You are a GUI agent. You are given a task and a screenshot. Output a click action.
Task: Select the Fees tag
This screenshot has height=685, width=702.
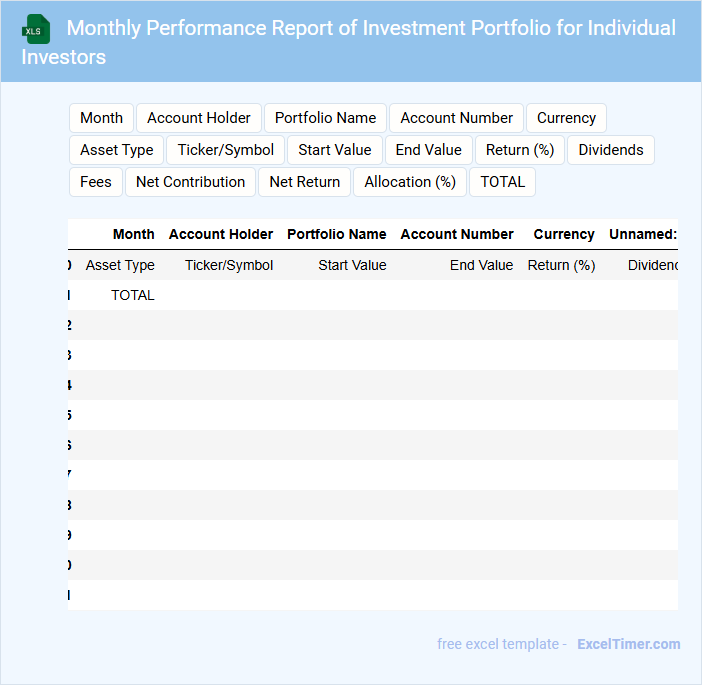pos(96,182)
